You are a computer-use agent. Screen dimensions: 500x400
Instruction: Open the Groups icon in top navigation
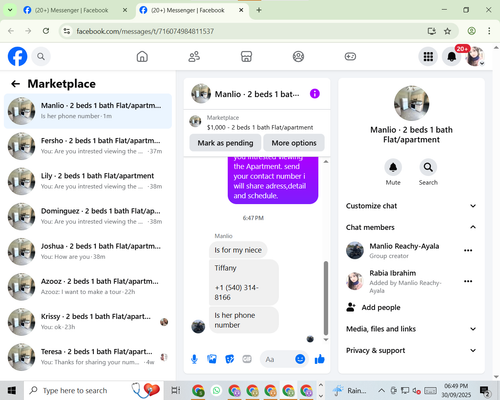(x=298, y=56)
